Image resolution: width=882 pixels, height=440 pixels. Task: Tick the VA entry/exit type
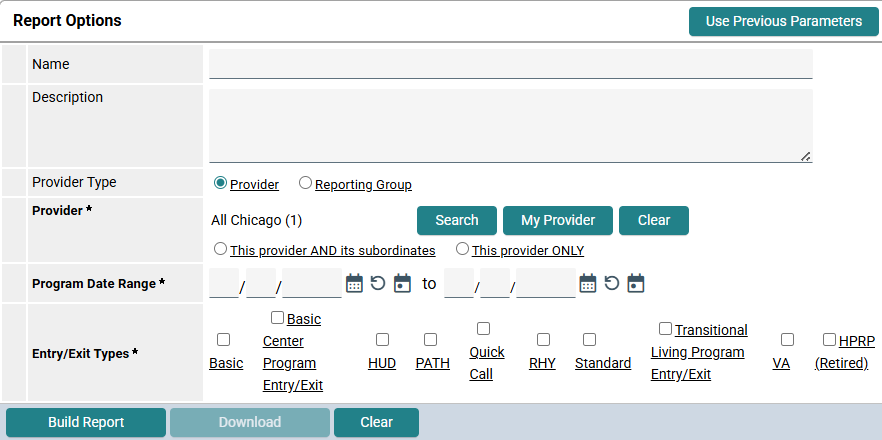click(787, 340)
